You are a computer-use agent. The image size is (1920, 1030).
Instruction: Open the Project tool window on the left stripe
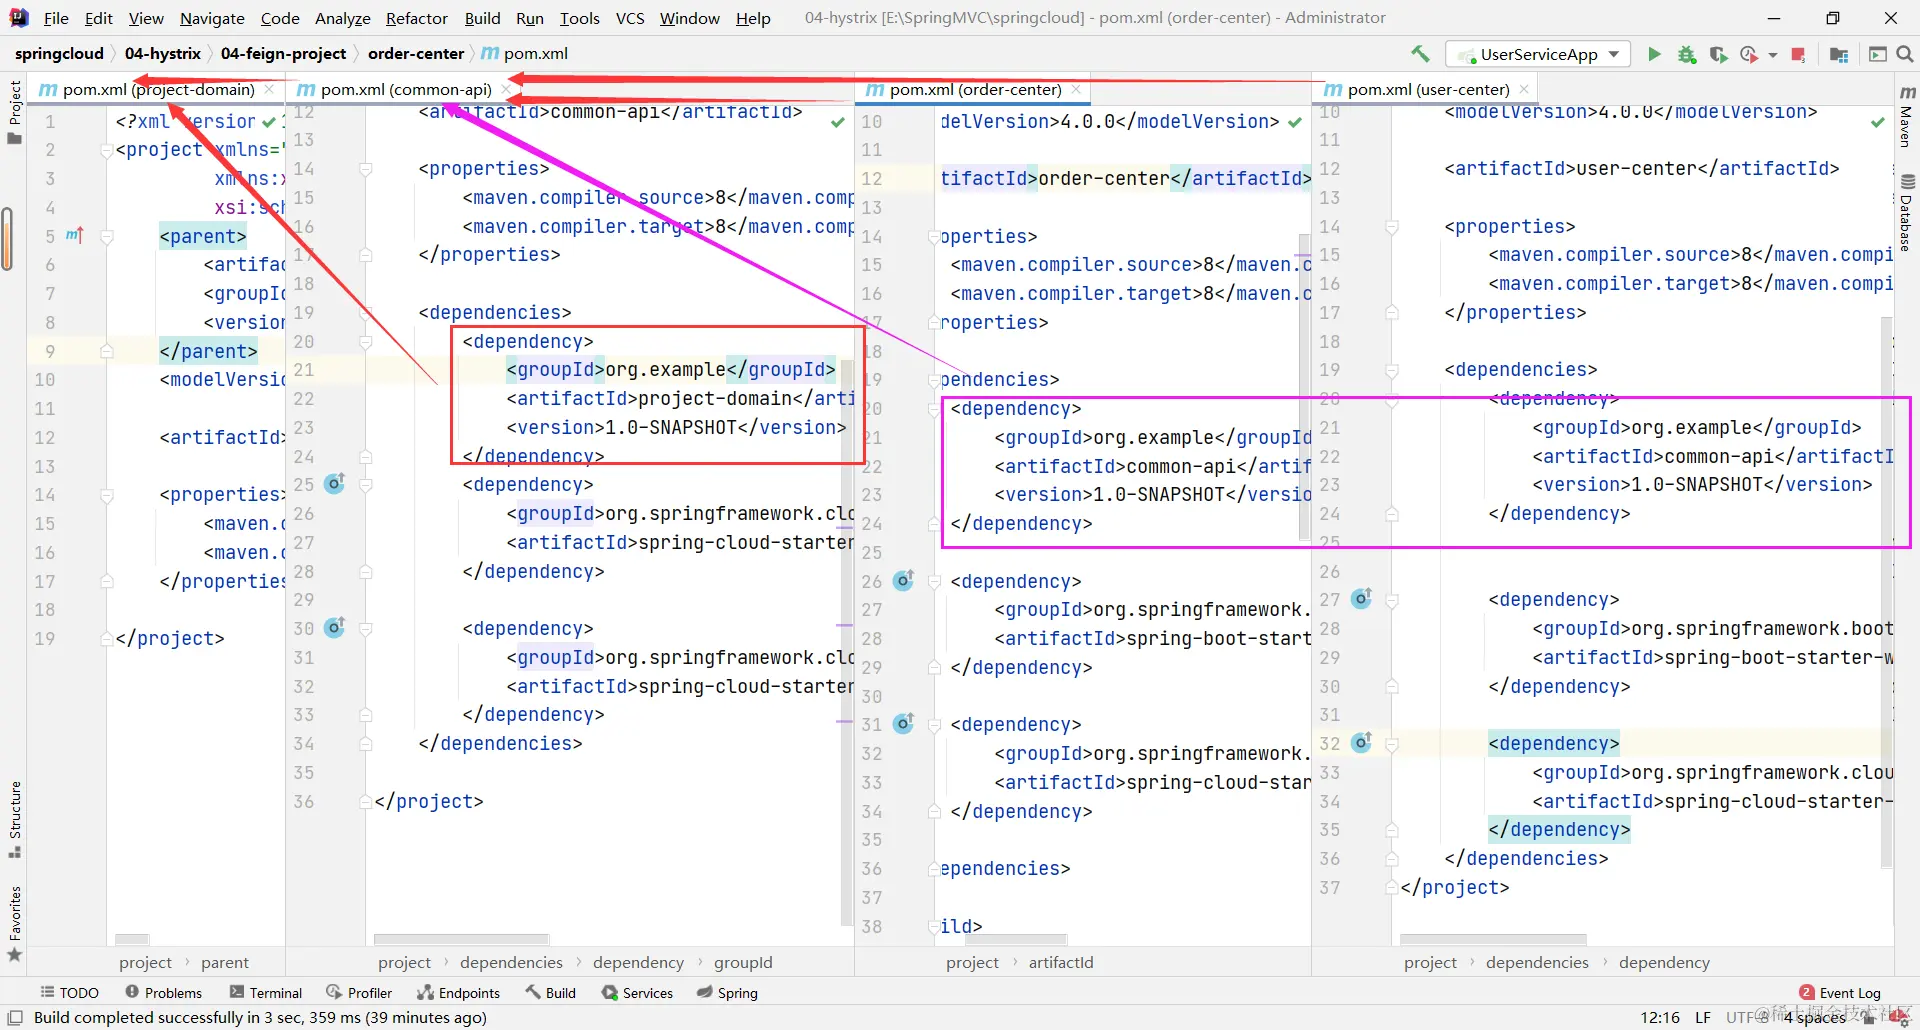pyautogui.click(x=14, y=111)
